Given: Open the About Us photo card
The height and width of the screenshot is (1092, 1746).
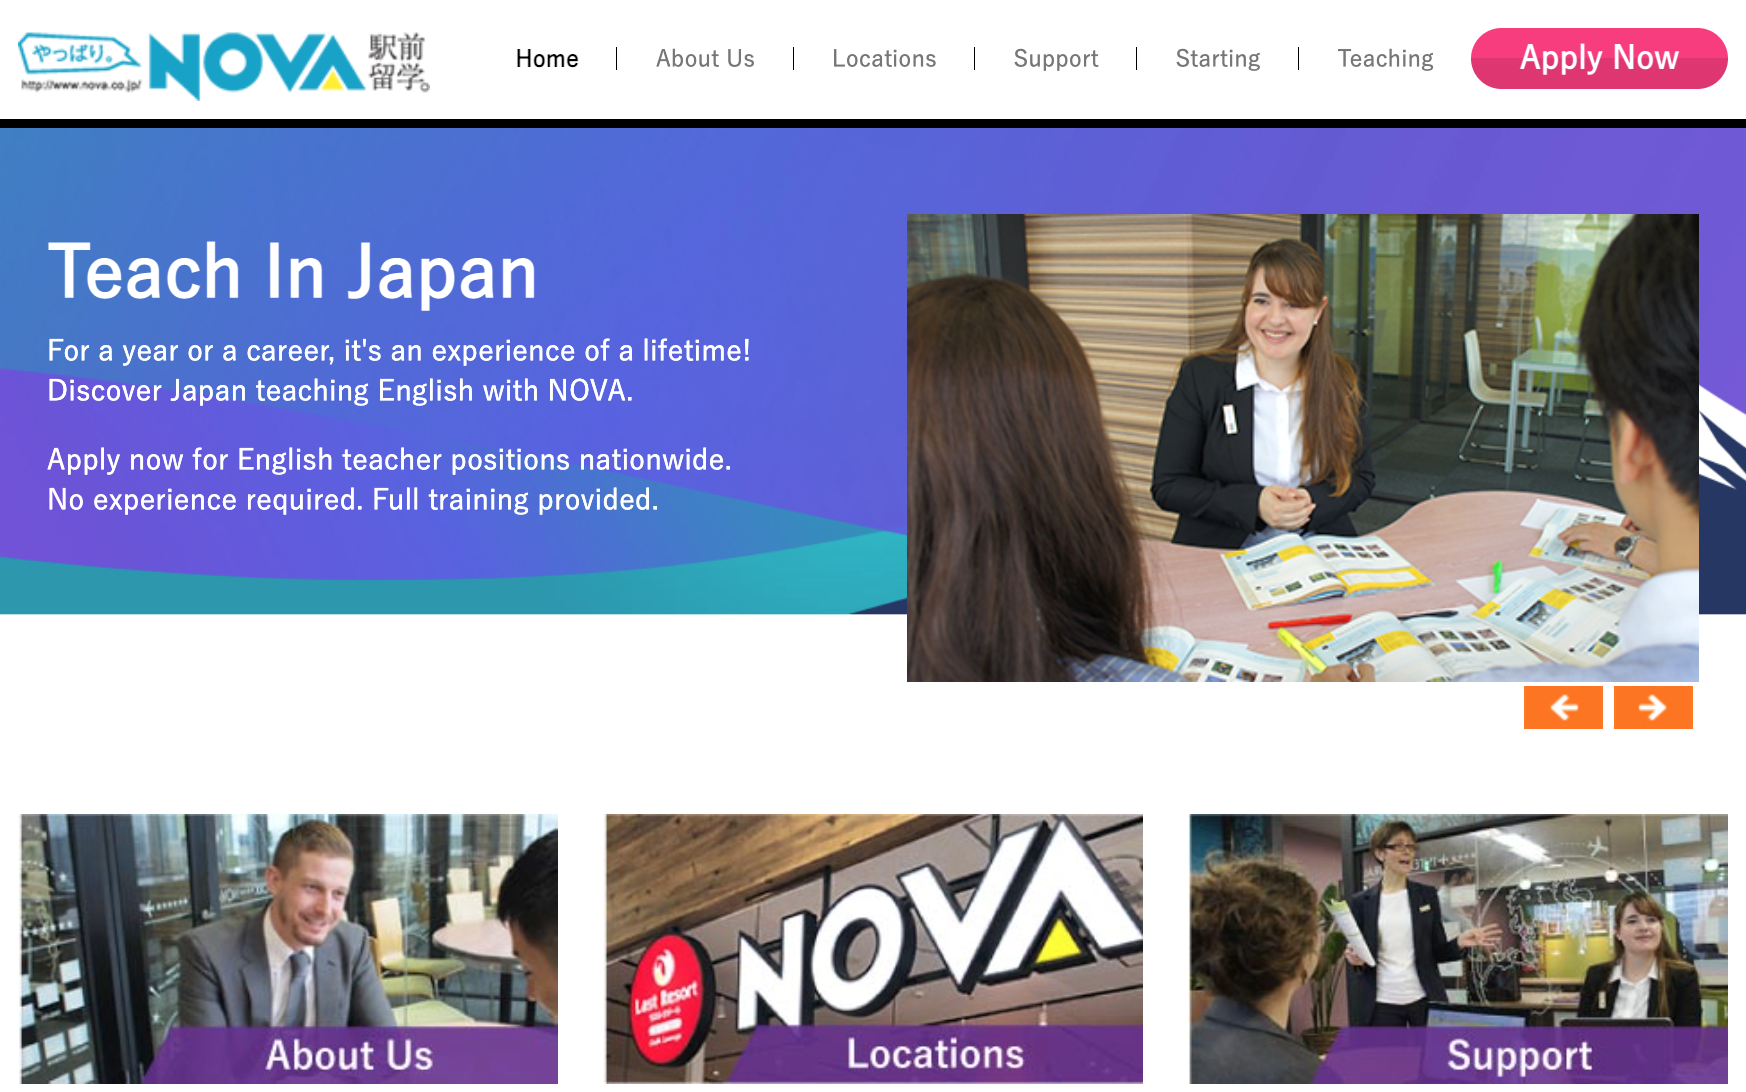Looking at the screenshot, I should coord(289,949).
